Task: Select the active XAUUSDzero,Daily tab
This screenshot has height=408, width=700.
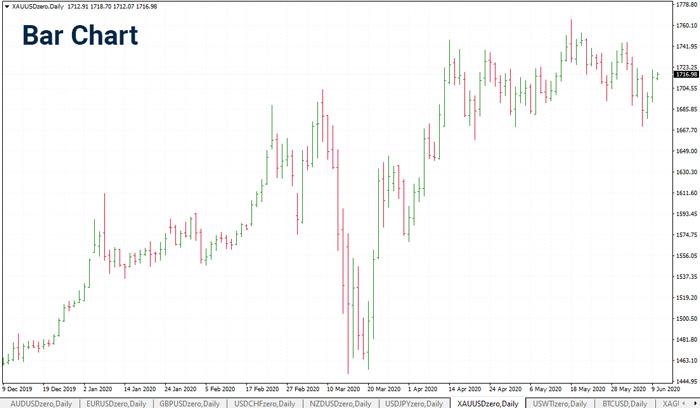Action: click(490, 402)
